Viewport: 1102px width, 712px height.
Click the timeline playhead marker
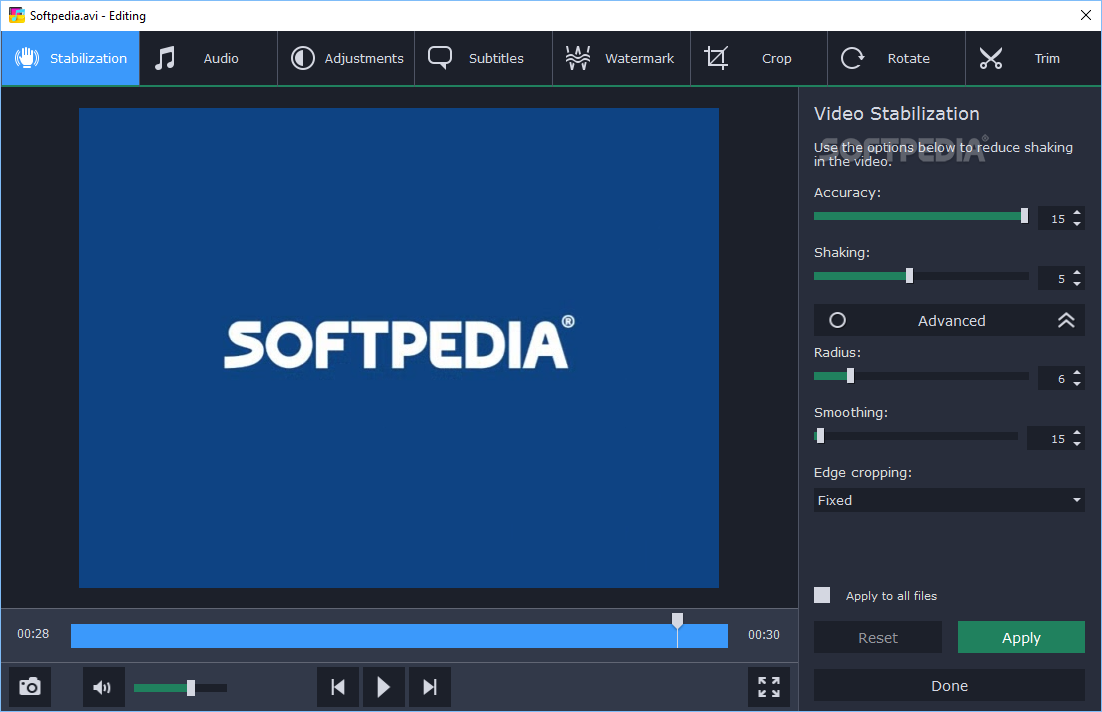tap(677, 620)
